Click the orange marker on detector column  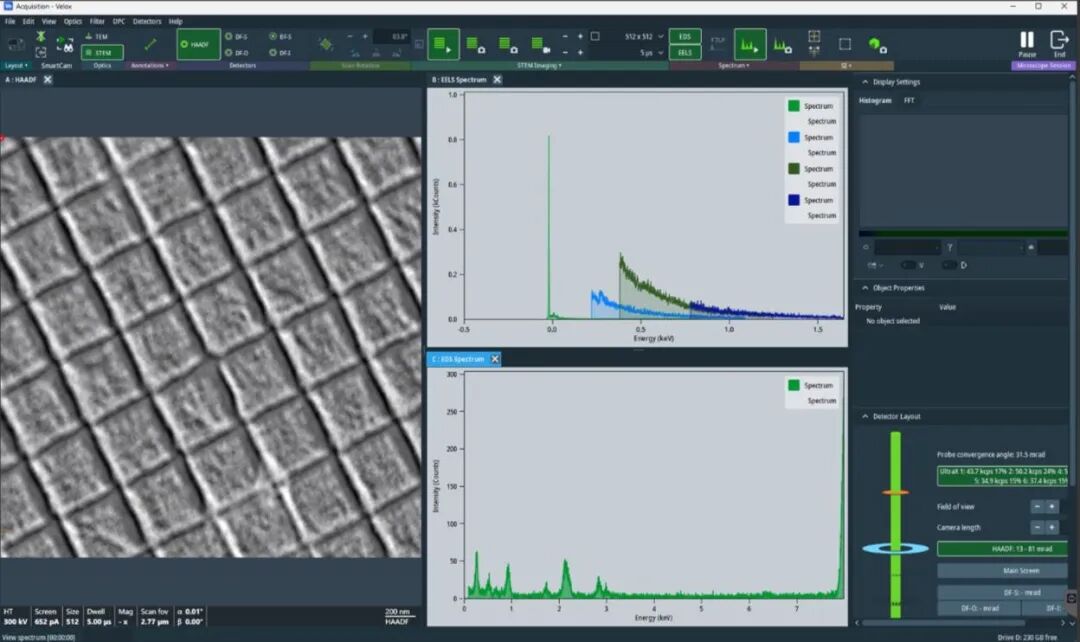pyautogui.click(x=895, y=493)
